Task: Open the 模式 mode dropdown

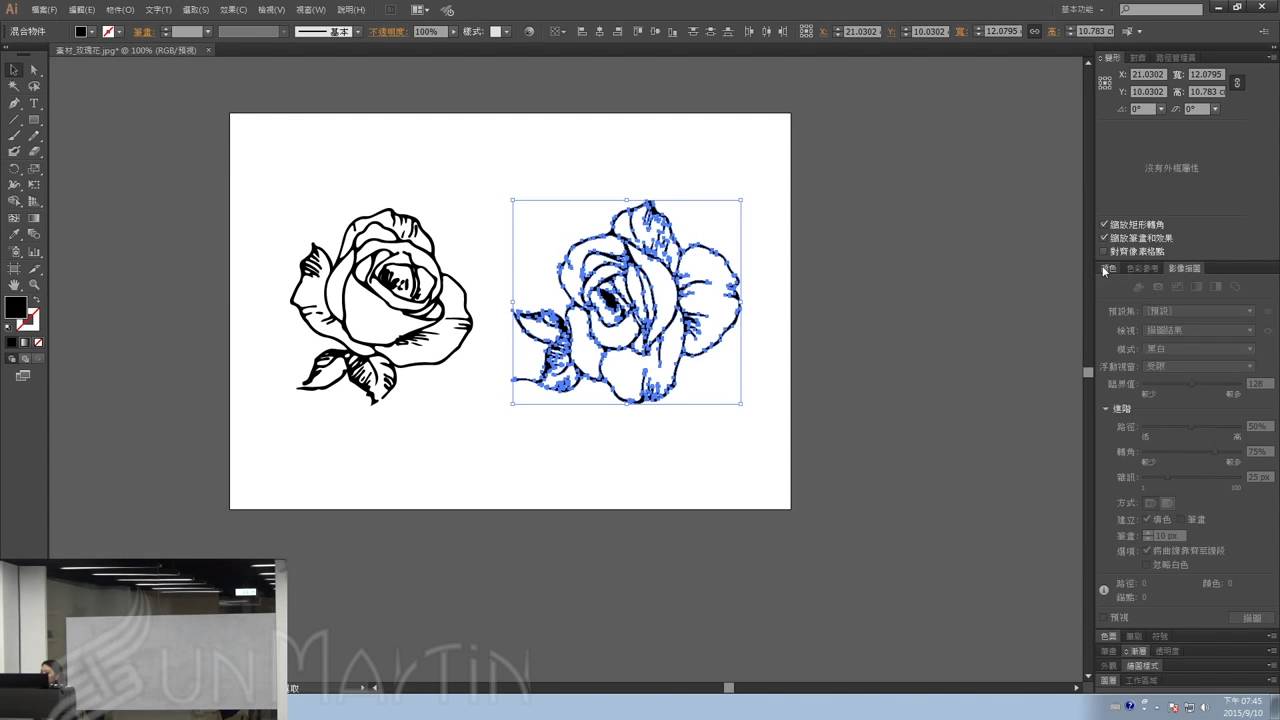Action: click(x=1199, y=348)
